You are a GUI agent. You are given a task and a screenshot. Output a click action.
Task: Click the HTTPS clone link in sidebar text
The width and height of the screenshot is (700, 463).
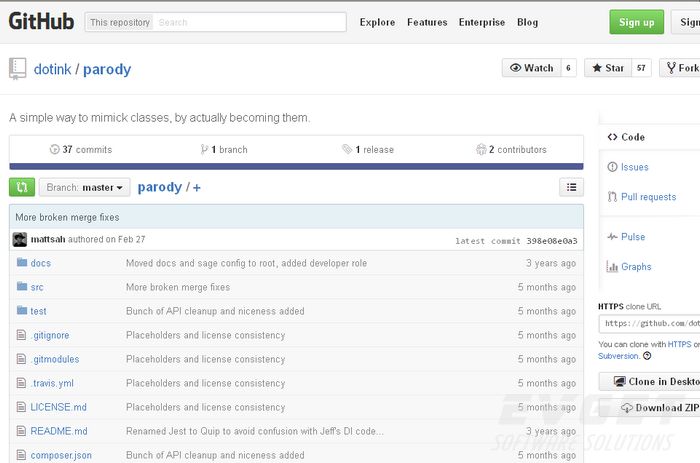[x=679, y=344]
